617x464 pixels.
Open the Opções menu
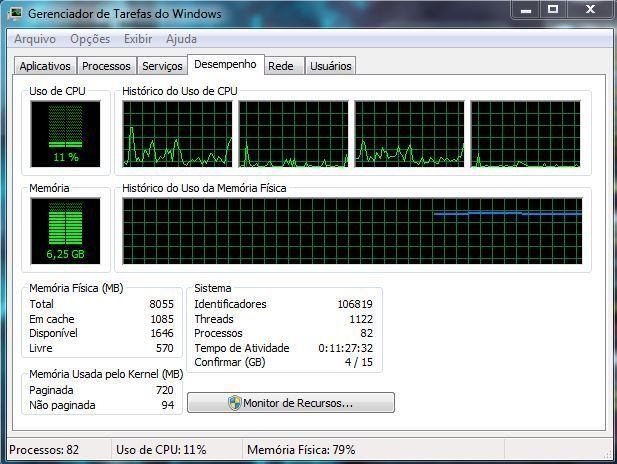tap(90, 39)
